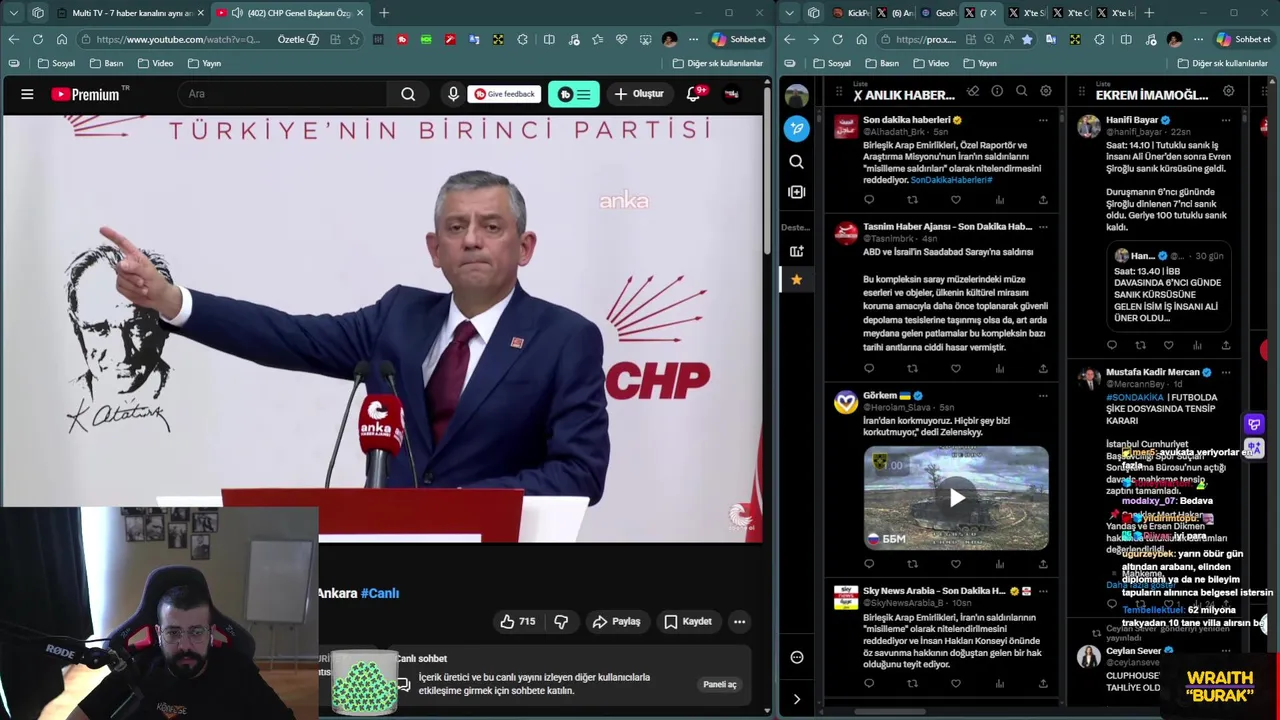Toggle the green feedback list button on YouTube
This screenshot has height=720, width=1280.
point(574,94)
